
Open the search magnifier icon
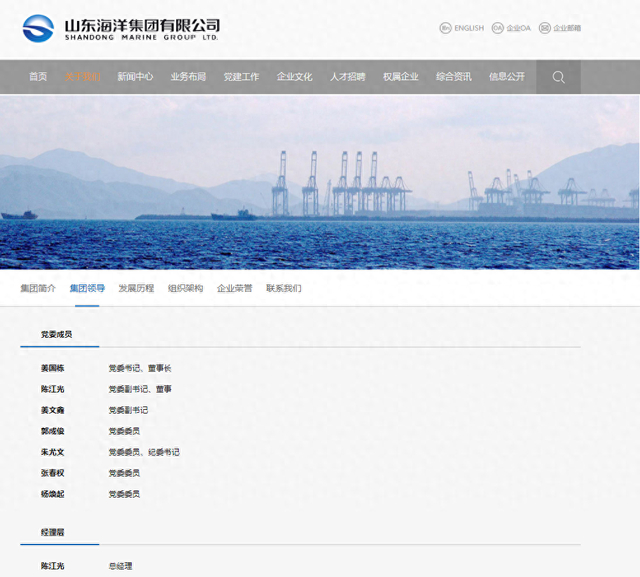coord(558,77)
